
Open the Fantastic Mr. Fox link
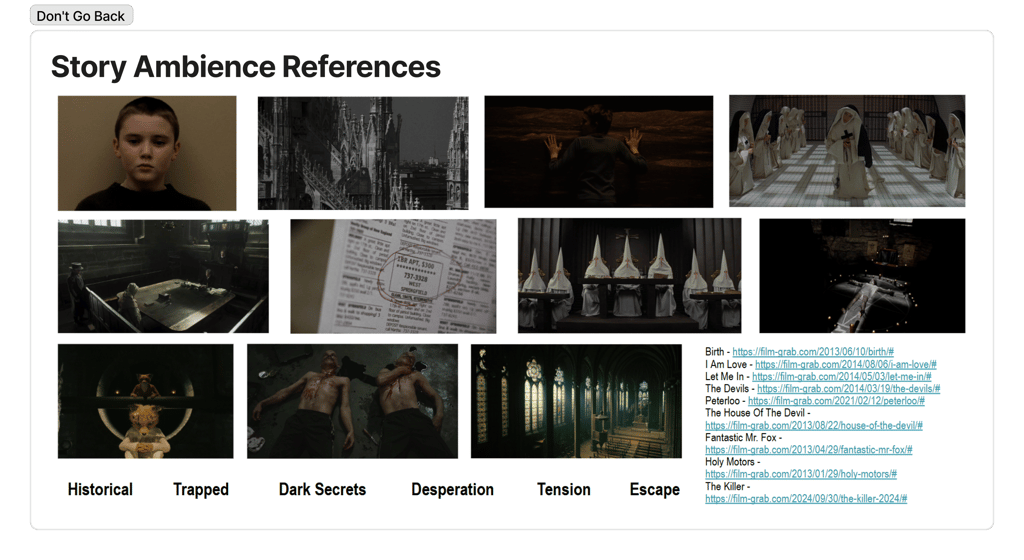[x=808, y=450]
